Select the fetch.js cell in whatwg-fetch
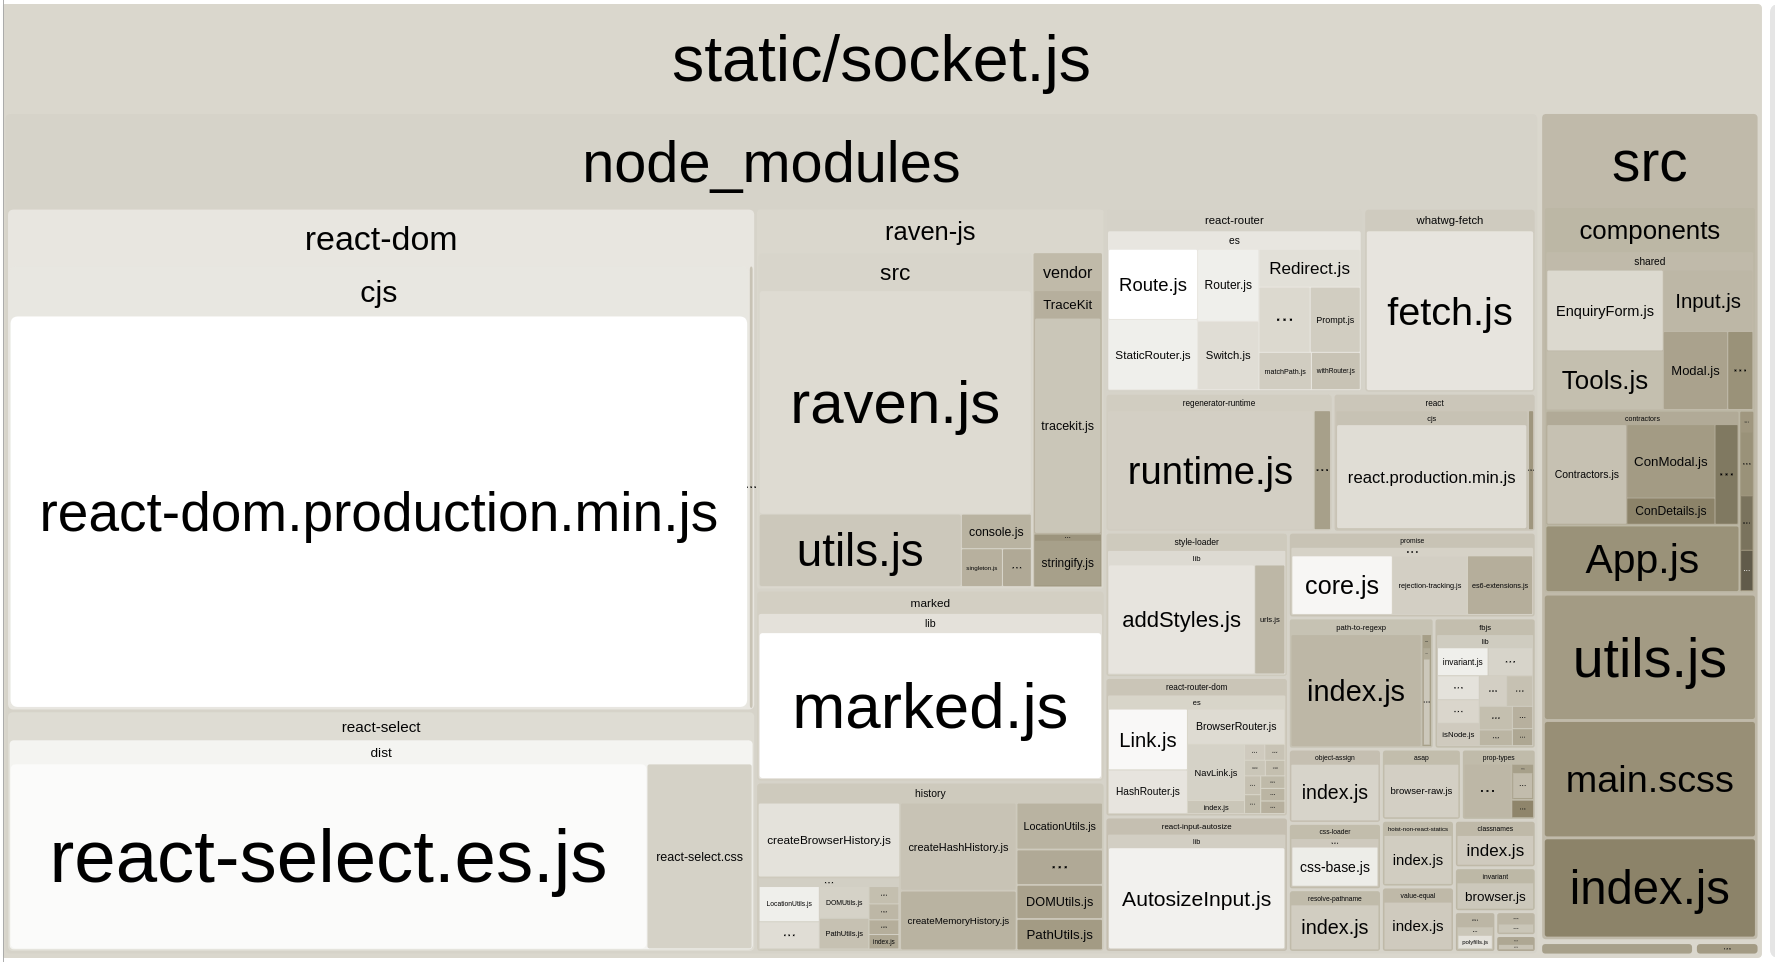The width and height of the screenshot is (1775, 962). pyautogui.click(x=1448, y=312)
